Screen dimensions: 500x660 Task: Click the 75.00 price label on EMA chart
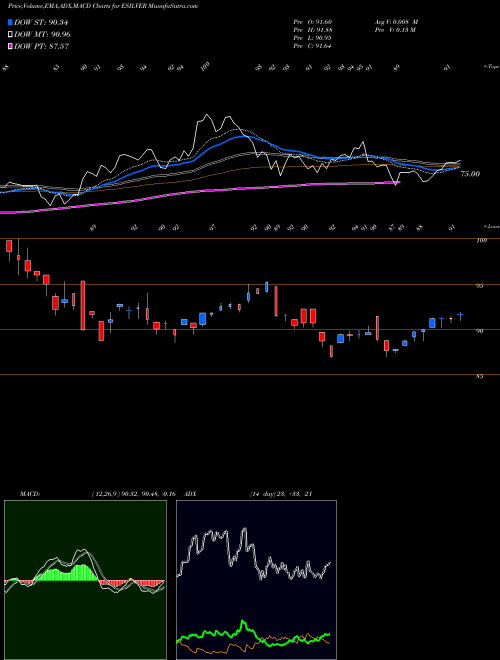[470, 174]
